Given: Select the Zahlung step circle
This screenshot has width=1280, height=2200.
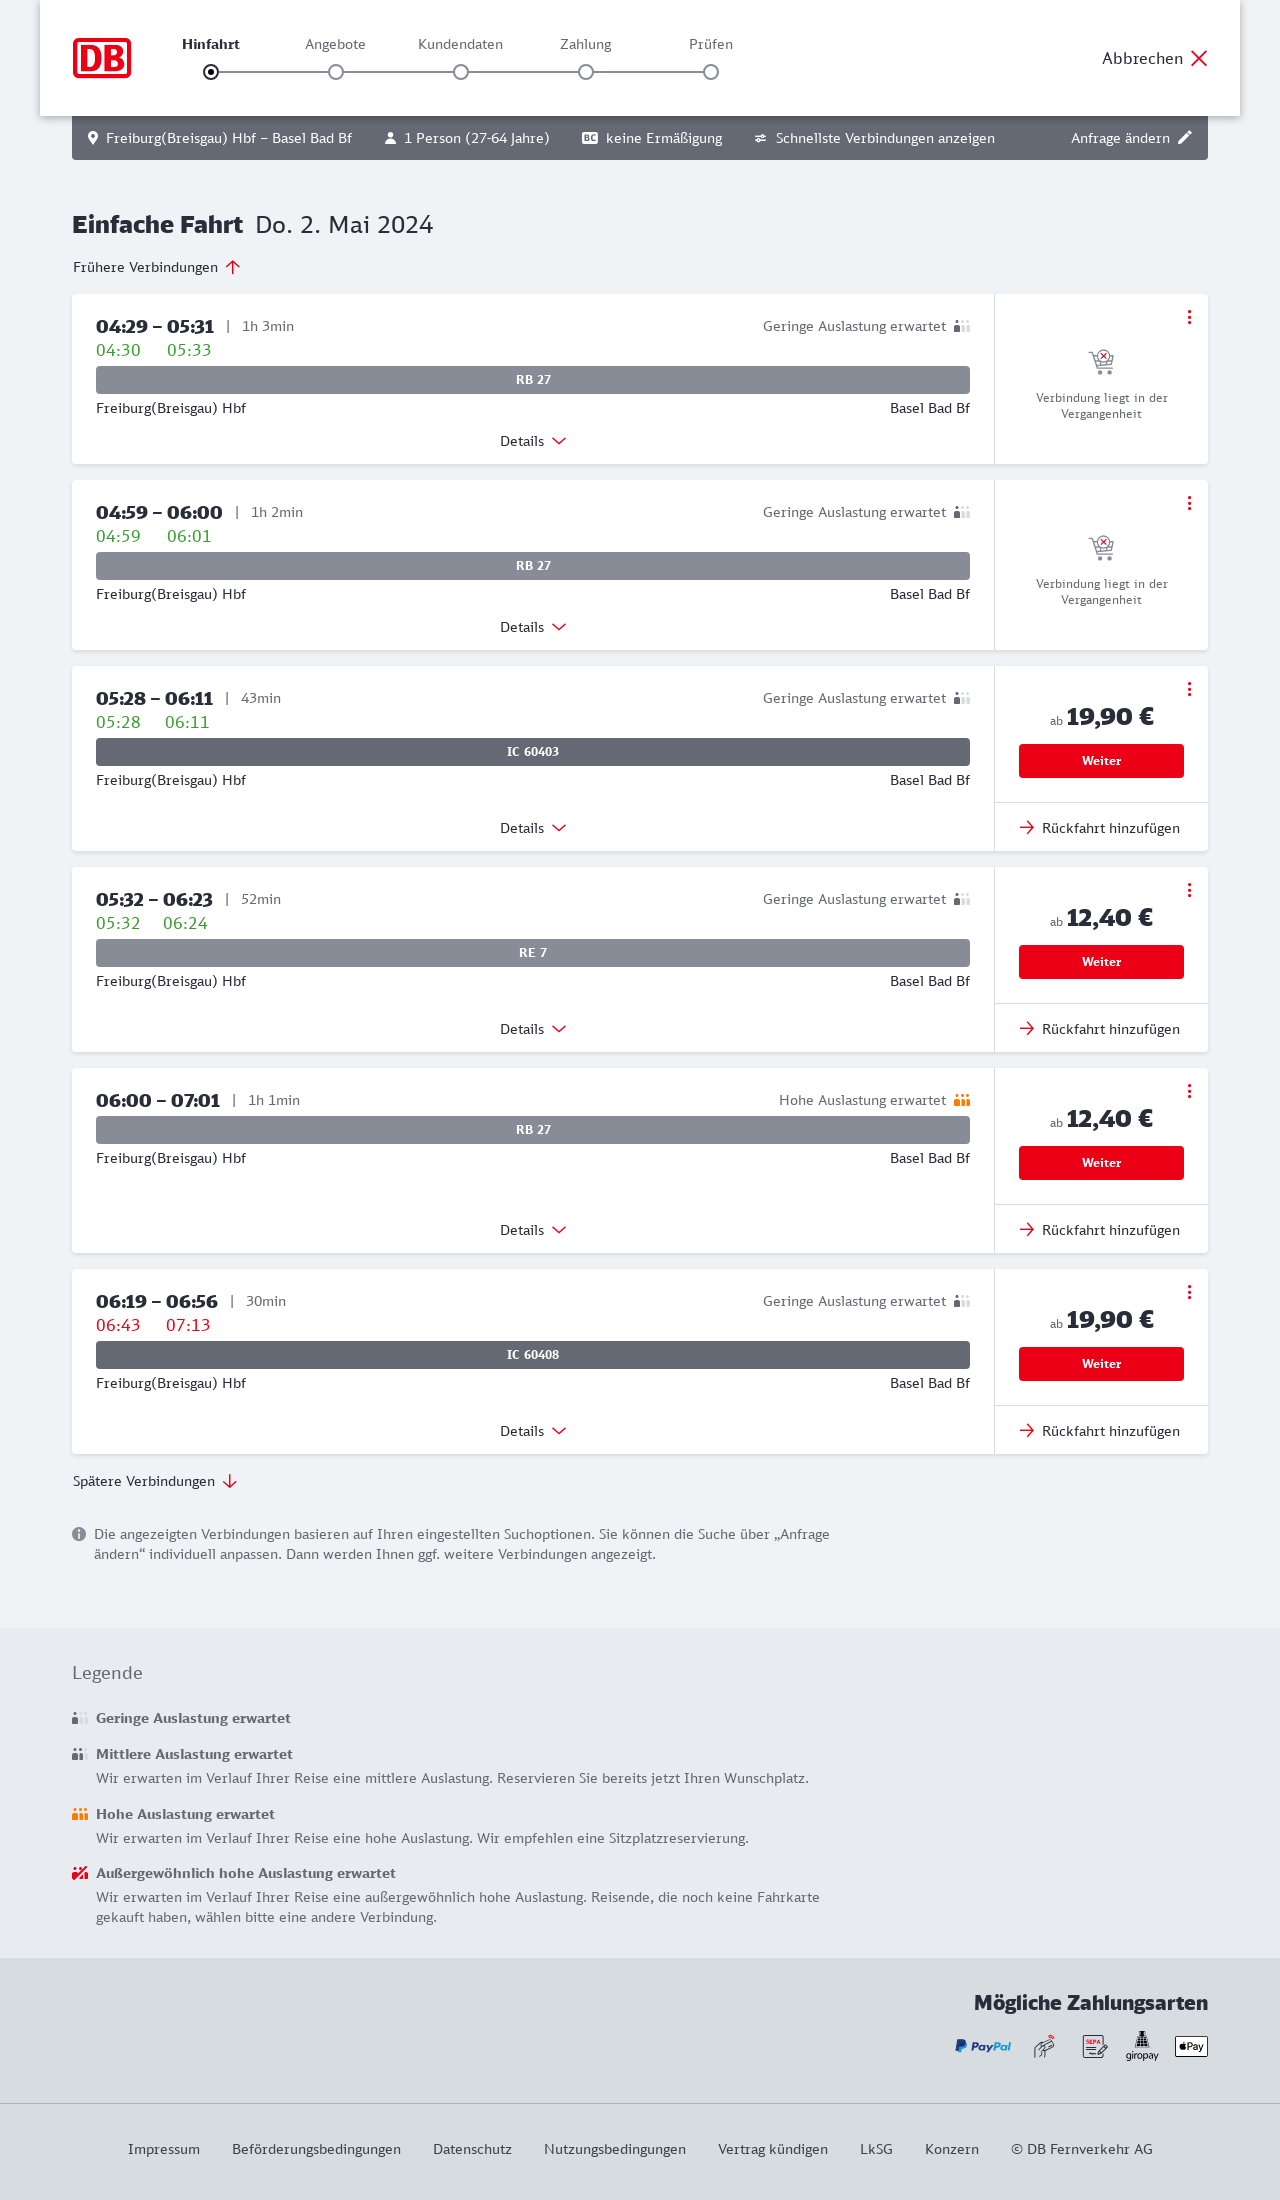Looking at the screenshot, I should pos(586,72).
